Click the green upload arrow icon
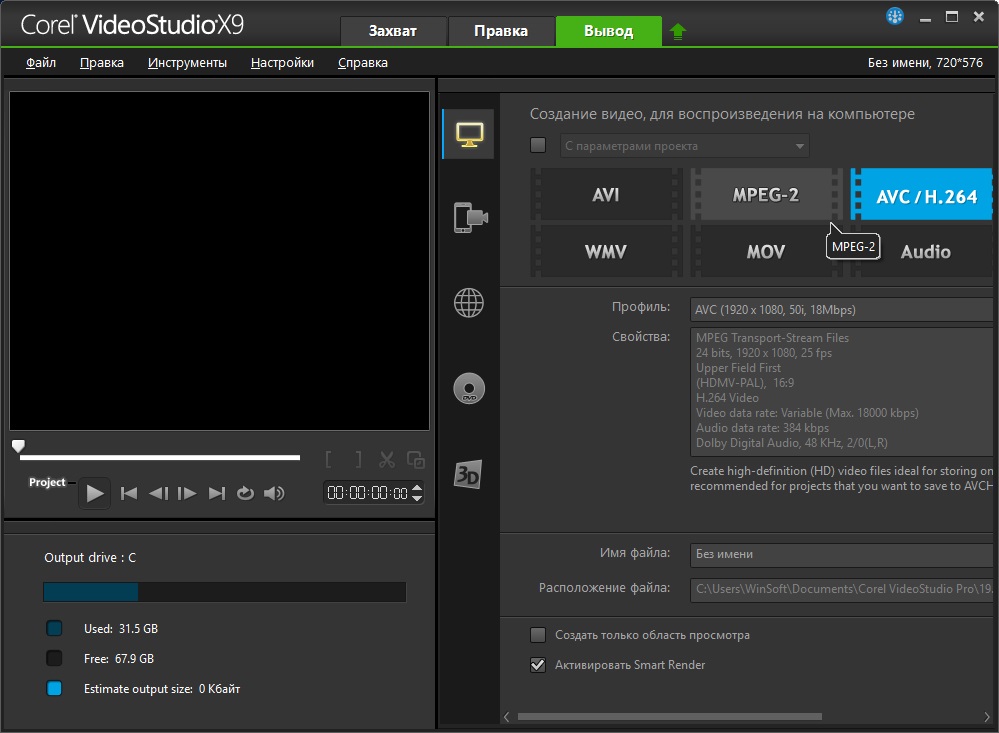 pos(678,31)
